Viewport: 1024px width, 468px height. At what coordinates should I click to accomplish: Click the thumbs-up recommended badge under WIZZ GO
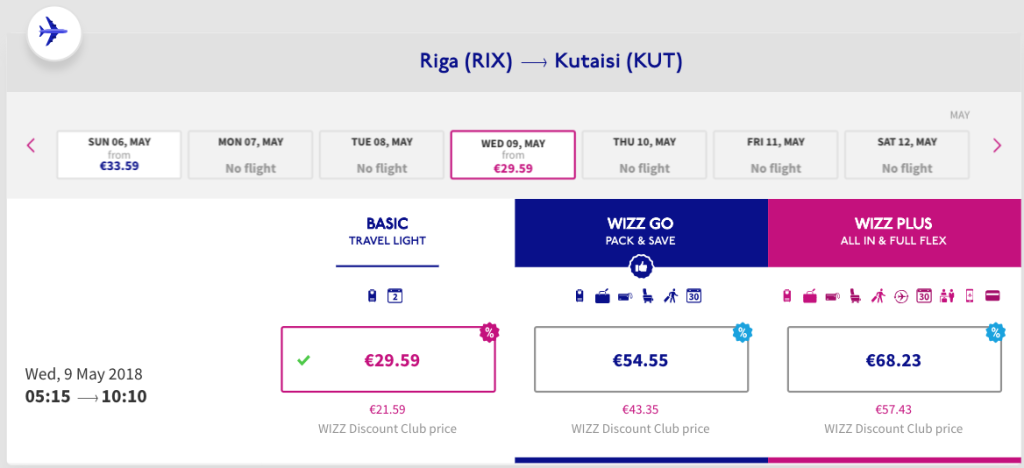pos(641,266)
